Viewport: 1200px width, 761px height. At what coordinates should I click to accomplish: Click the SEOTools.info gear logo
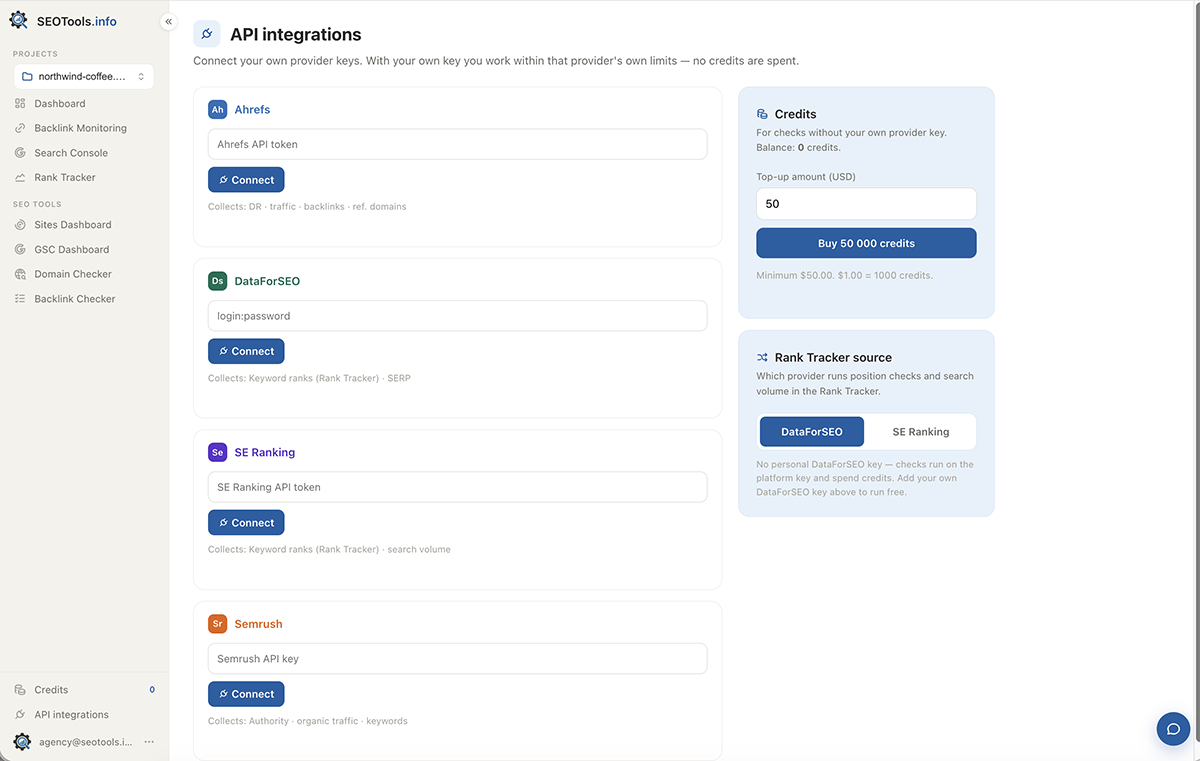[18, 20]
